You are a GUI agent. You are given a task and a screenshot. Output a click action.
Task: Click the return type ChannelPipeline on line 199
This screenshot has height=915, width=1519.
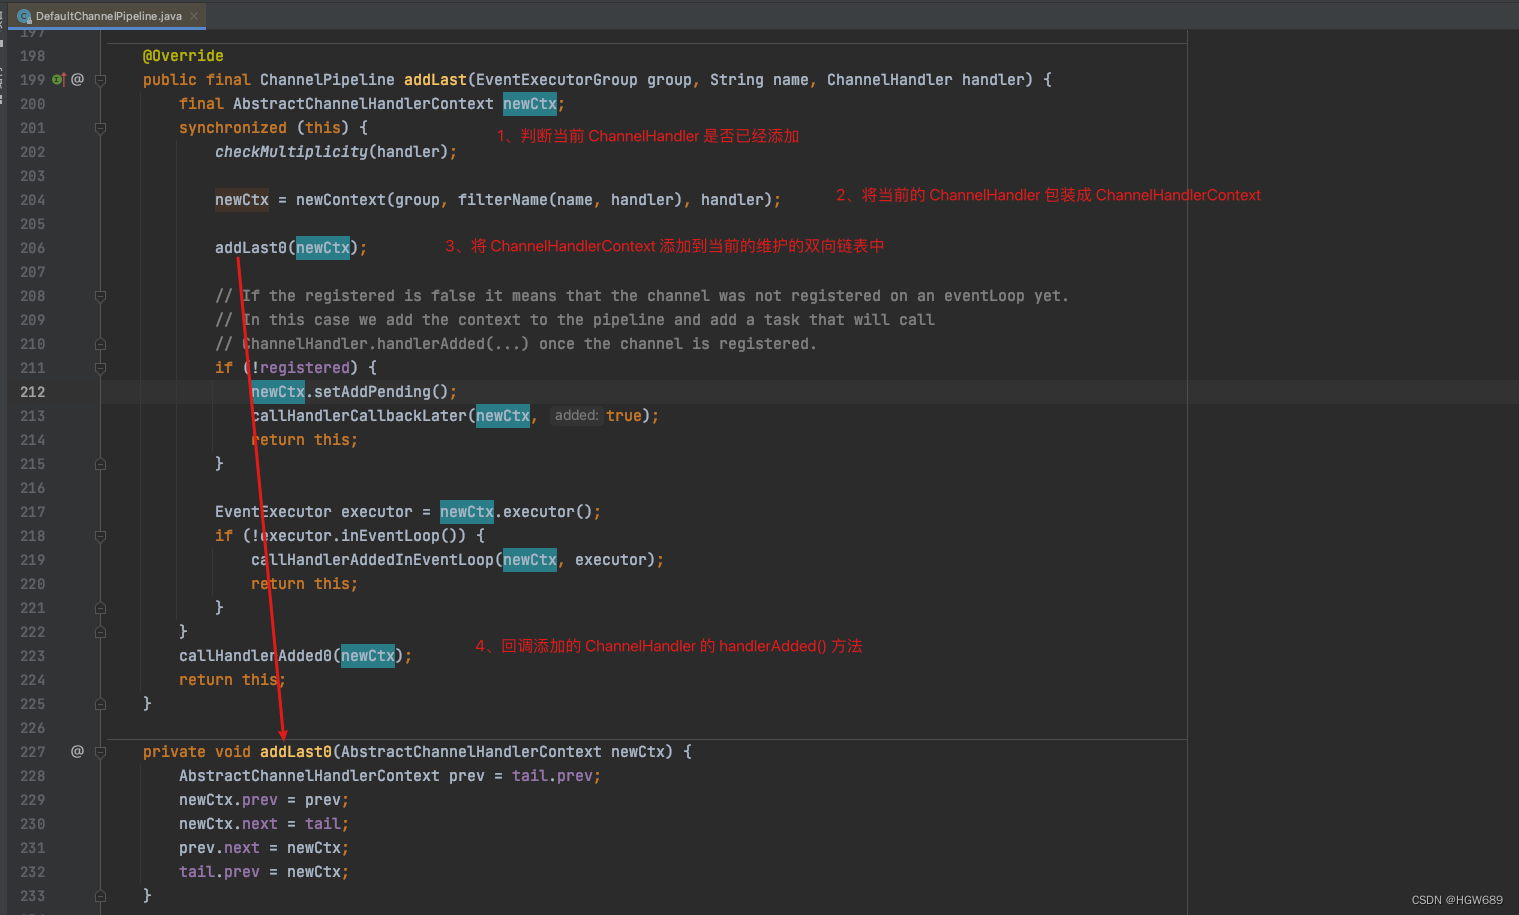pos(327,80)
